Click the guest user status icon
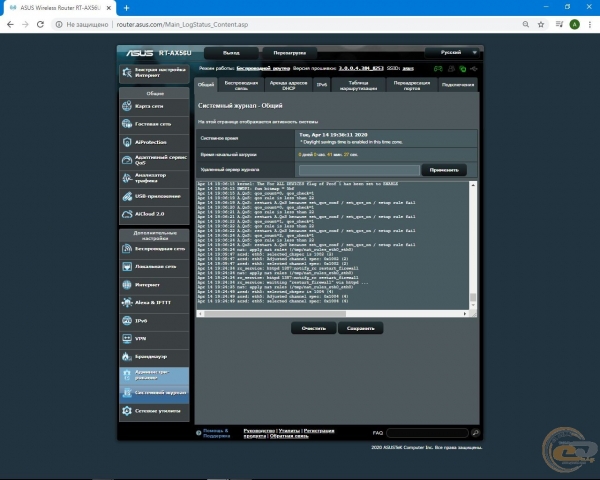 pos(452,69)
